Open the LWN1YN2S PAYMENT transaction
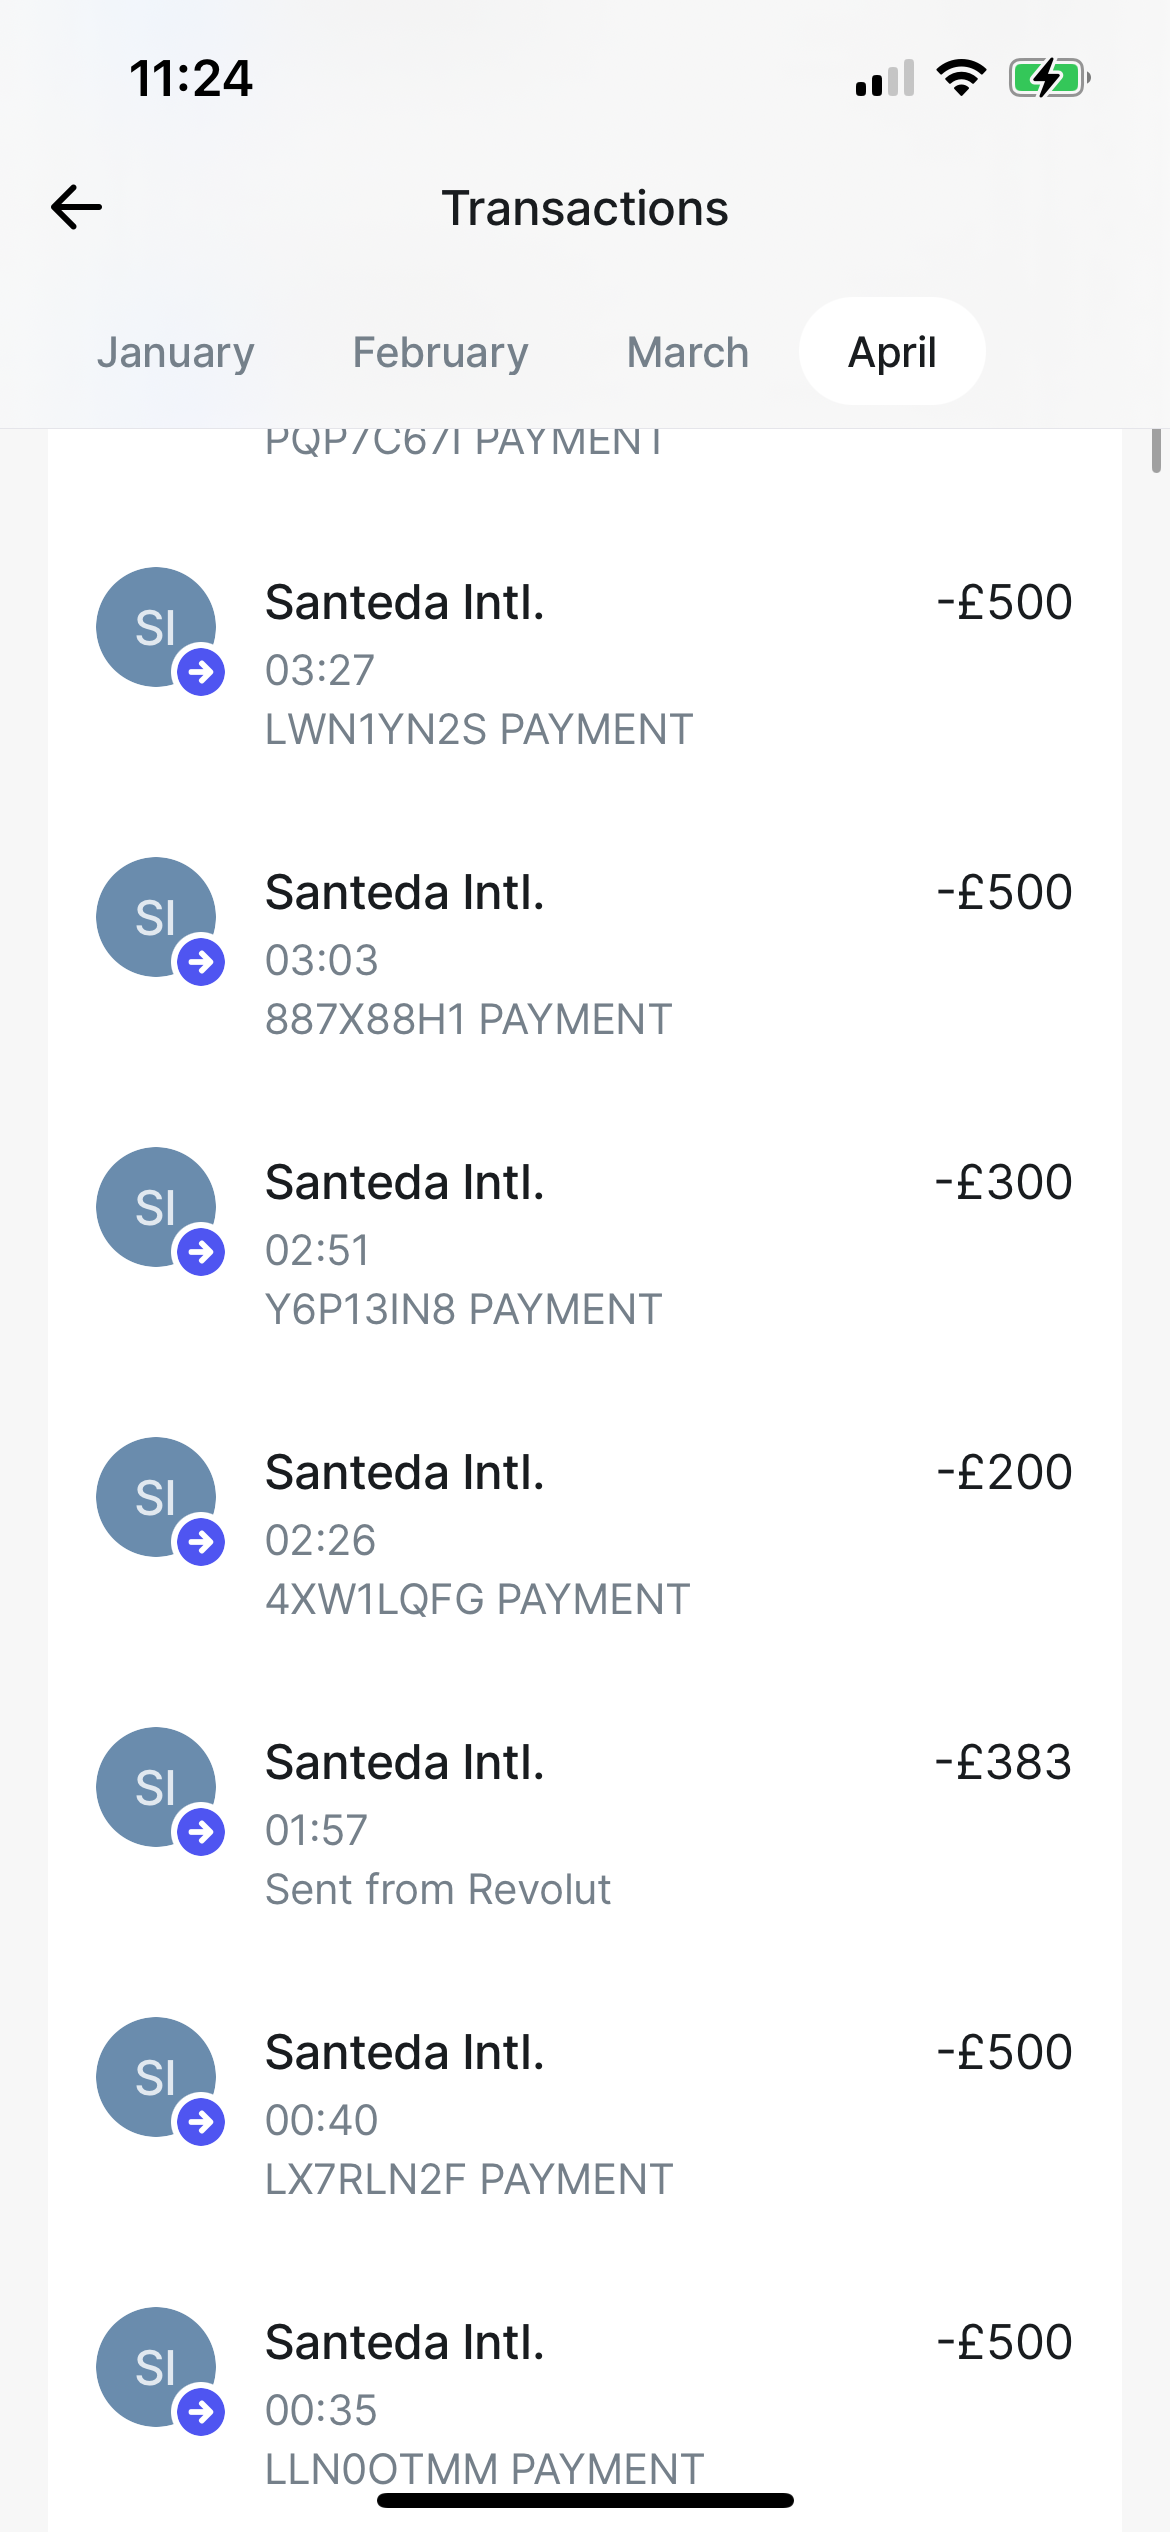The height and width of the screenshot is (2532, 1170). [x=479, y=730]
